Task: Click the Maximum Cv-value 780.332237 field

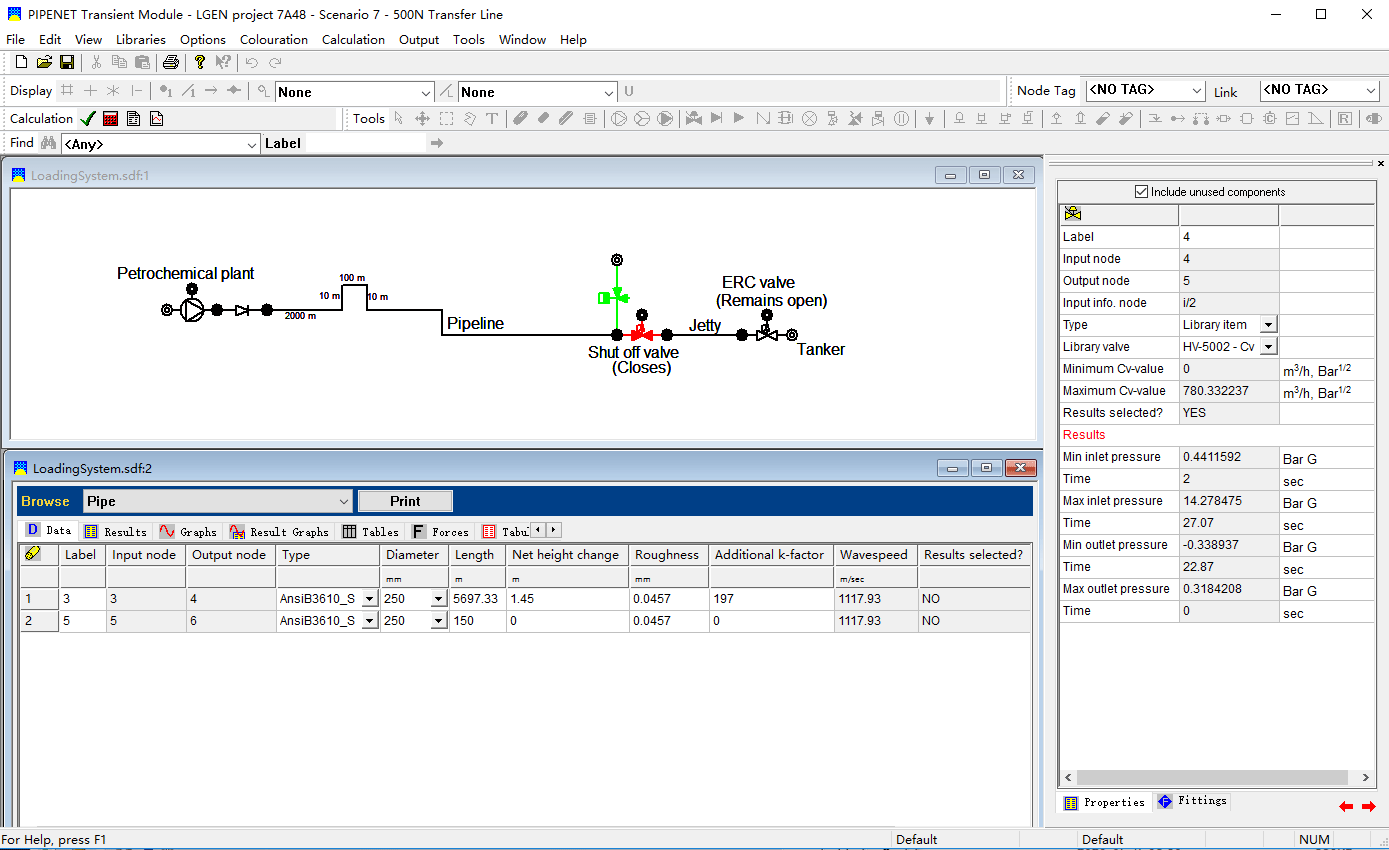Action: point(1229,391)
